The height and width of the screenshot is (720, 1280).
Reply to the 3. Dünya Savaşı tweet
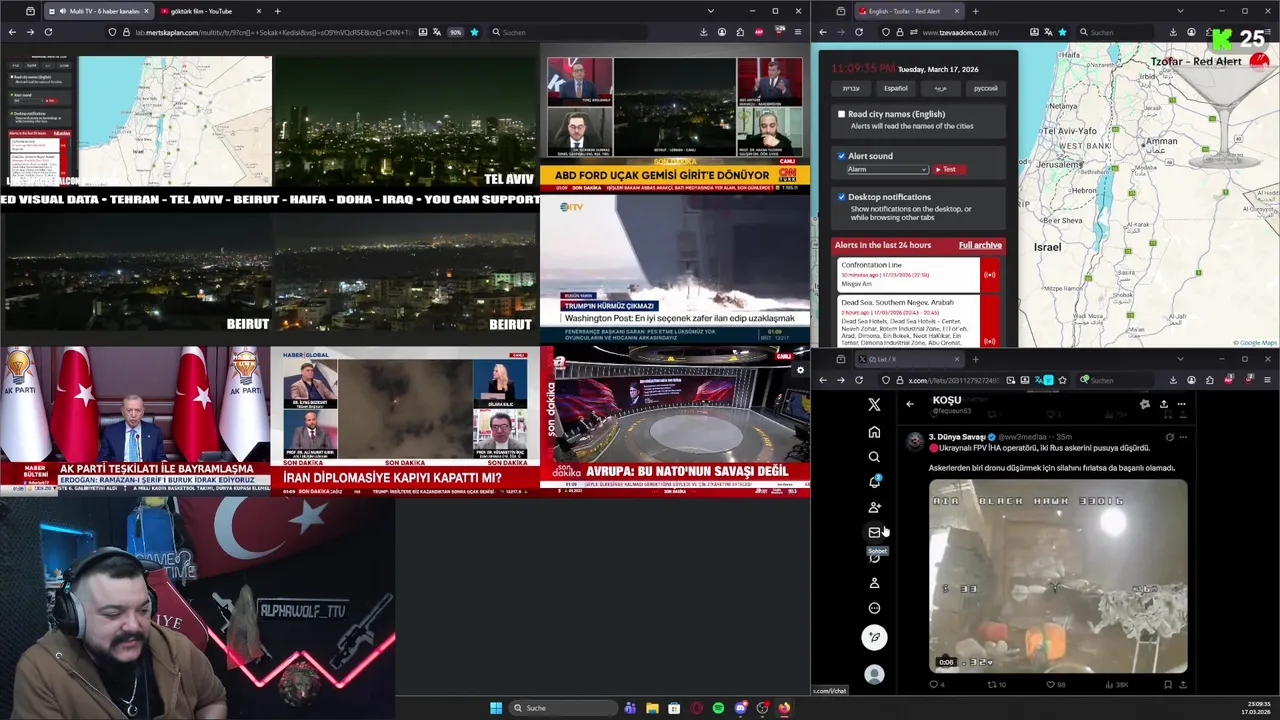[936, 685]
